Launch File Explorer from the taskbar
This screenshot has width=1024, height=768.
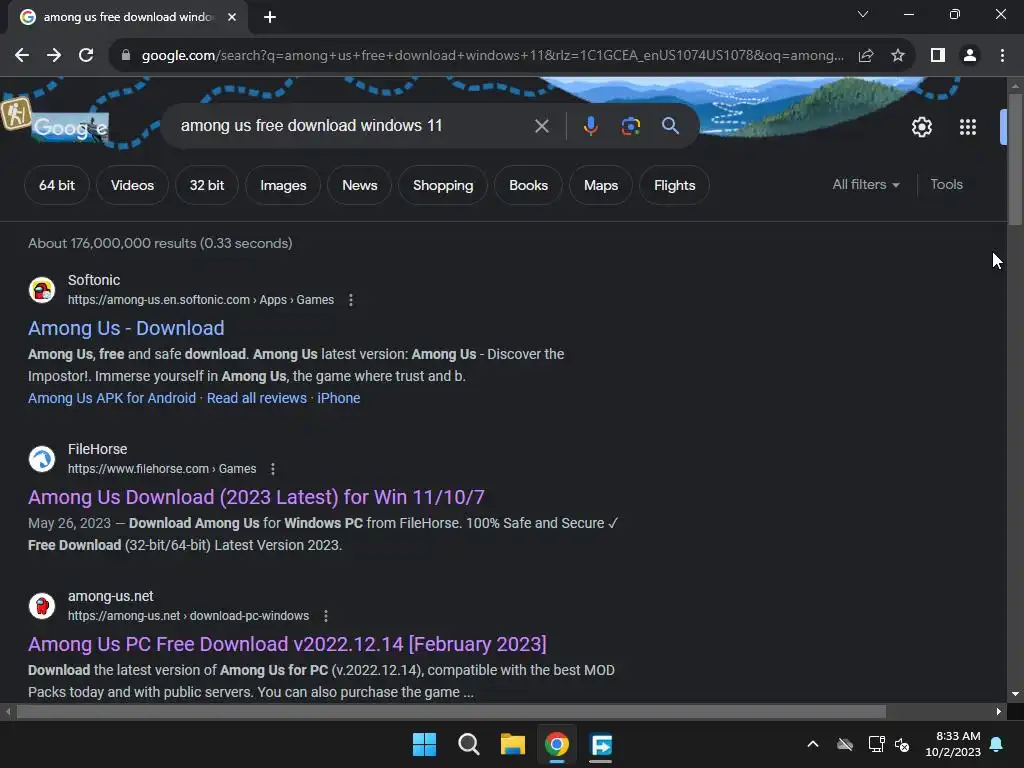click(513, 744)
